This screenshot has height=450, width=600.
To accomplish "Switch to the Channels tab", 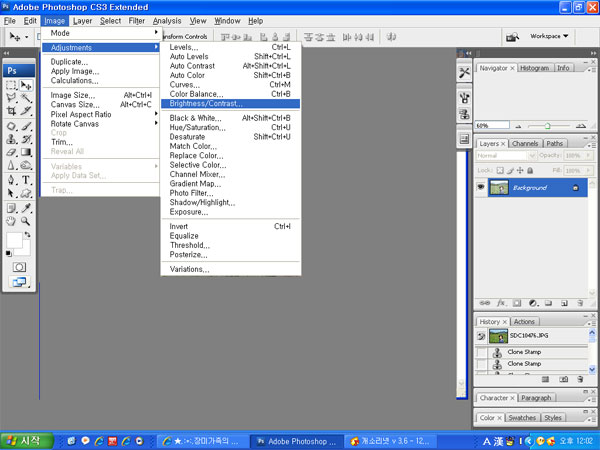I will 525,143.
